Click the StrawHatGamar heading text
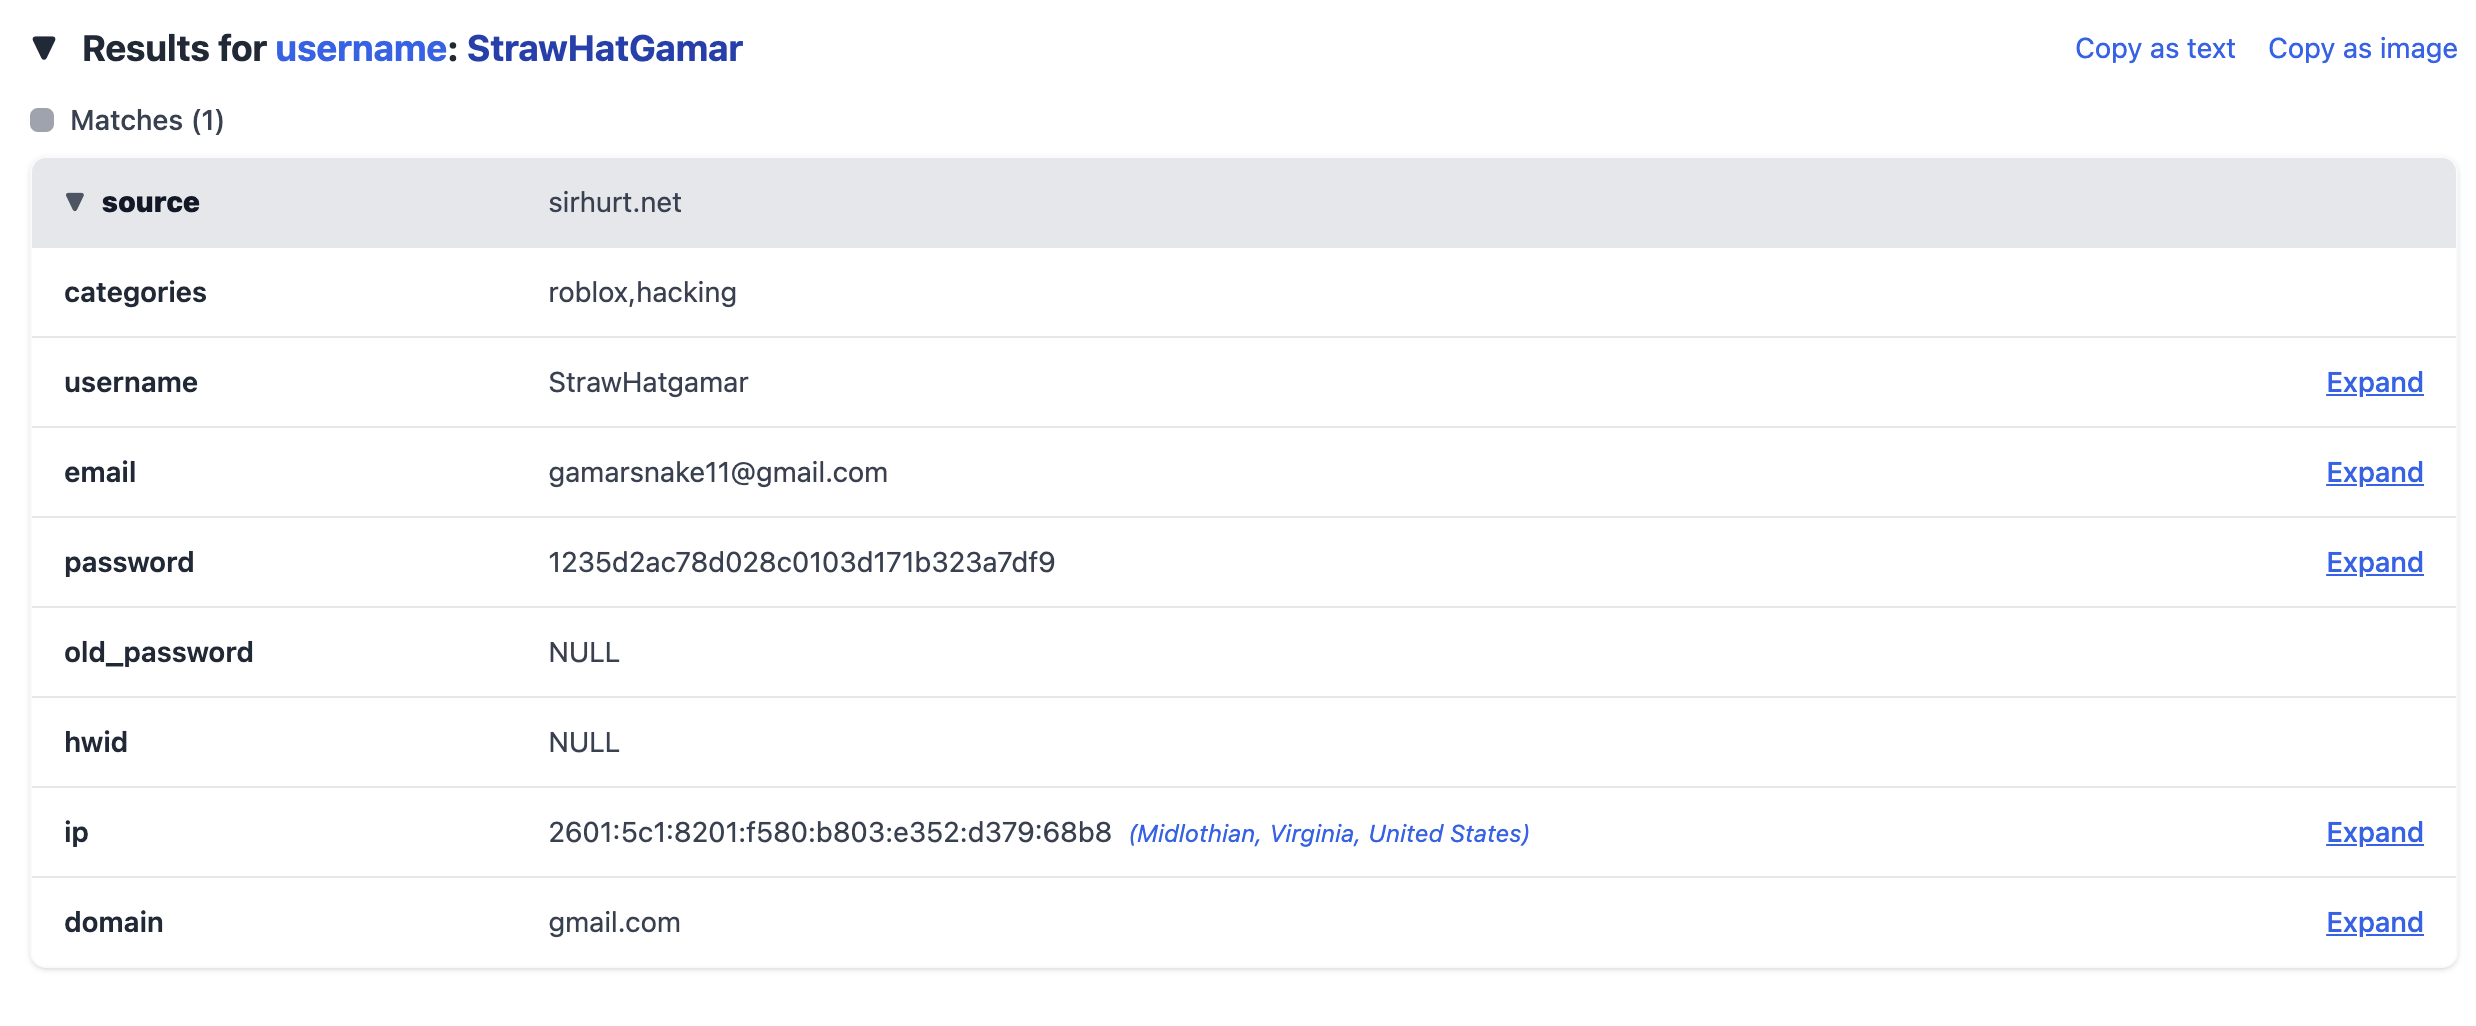2476x1026 pixels. pos(604,49)
